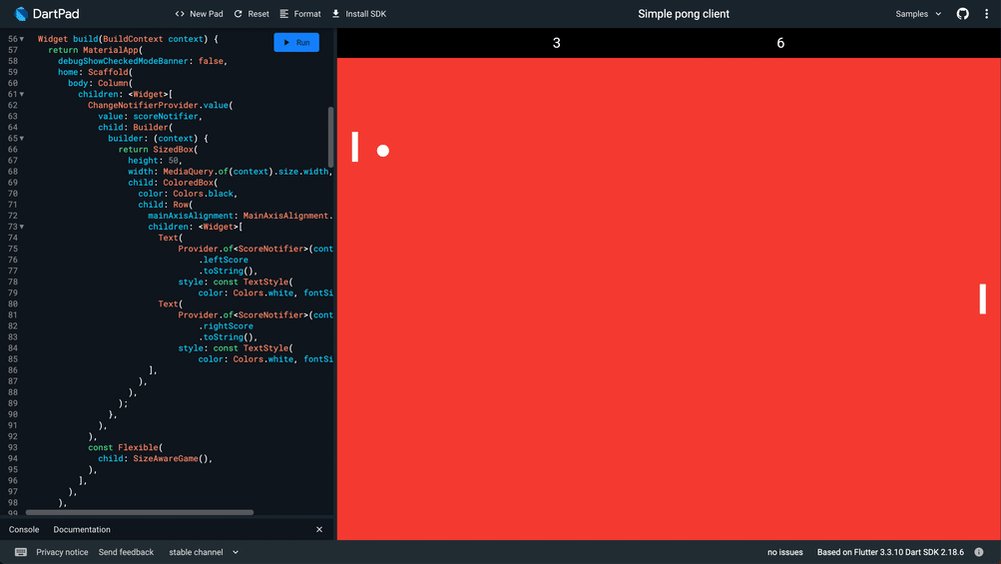
Task: Click 'MaterialApp' in line 57
Action: [x=110, y=50]
